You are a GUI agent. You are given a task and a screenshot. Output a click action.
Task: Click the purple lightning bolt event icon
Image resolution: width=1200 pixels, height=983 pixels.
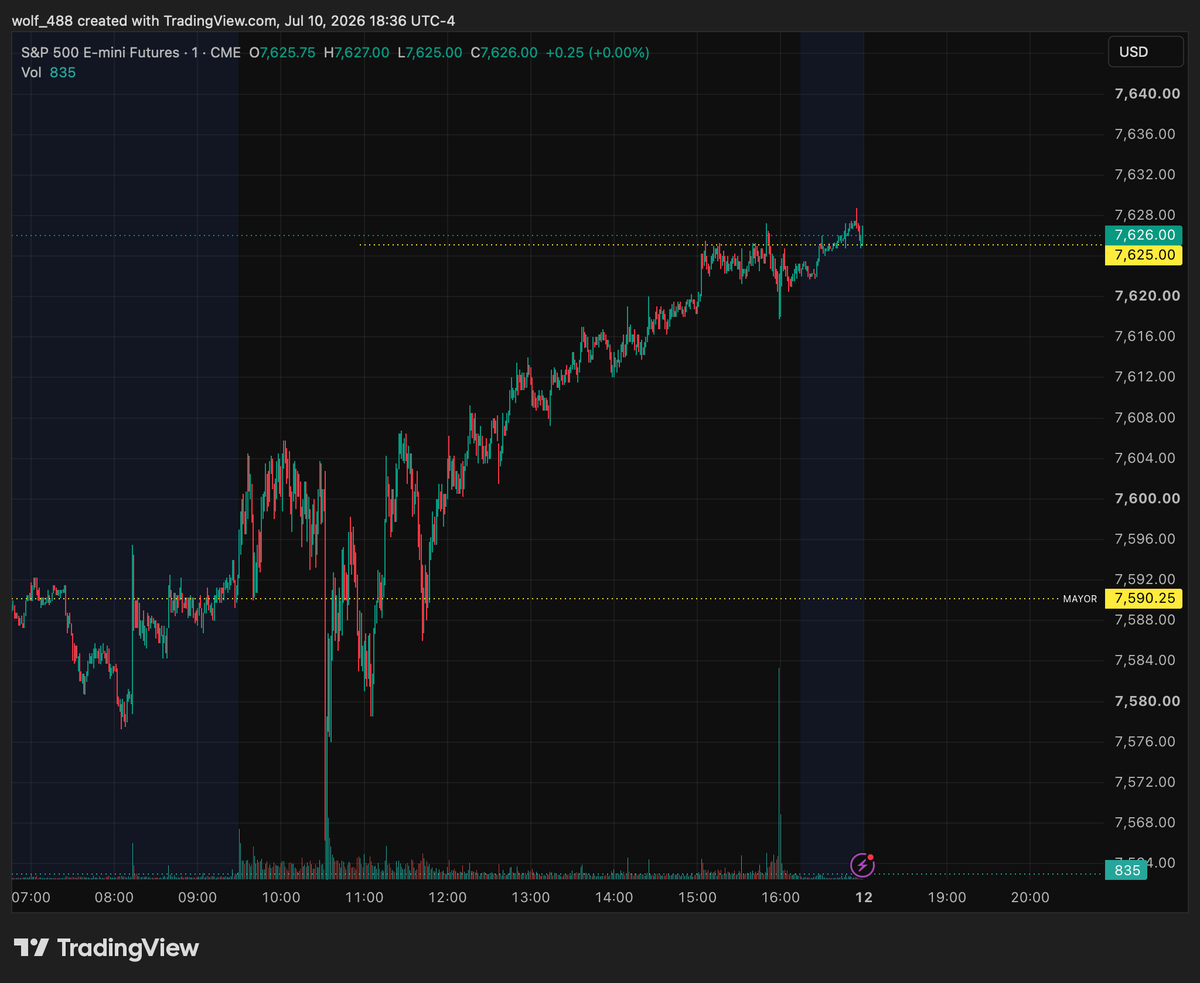(x=862, y=865)
